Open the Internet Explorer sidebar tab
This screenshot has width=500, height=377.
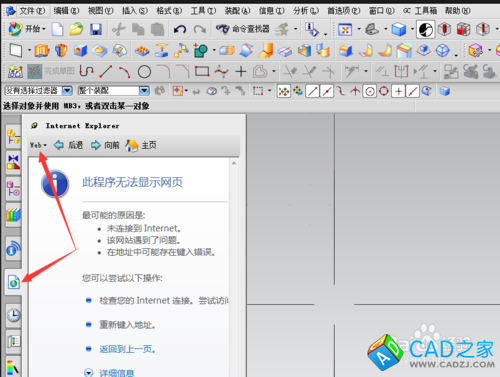(14, 282)
